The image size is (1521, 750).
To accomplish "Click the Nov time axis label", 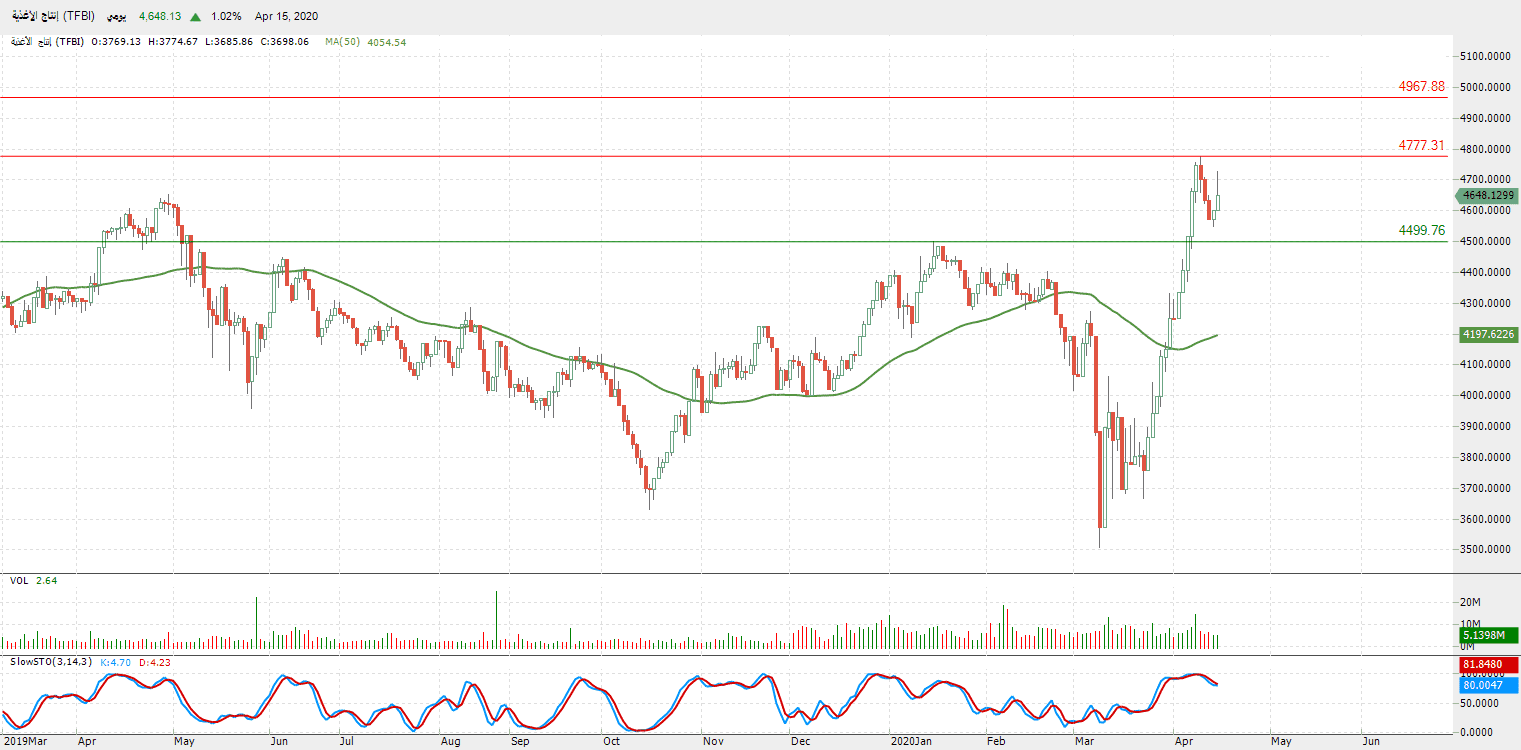I will pos(713,742).
